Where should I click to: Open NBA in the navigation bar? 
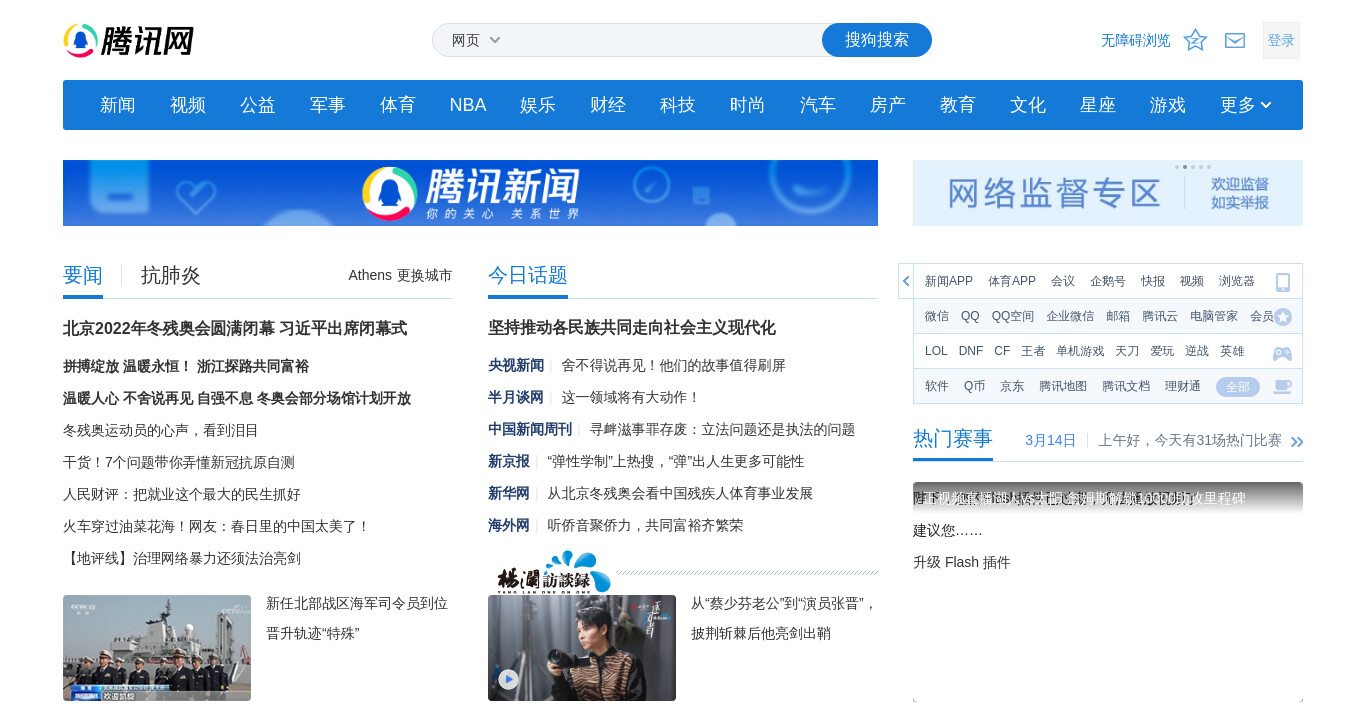468,105
